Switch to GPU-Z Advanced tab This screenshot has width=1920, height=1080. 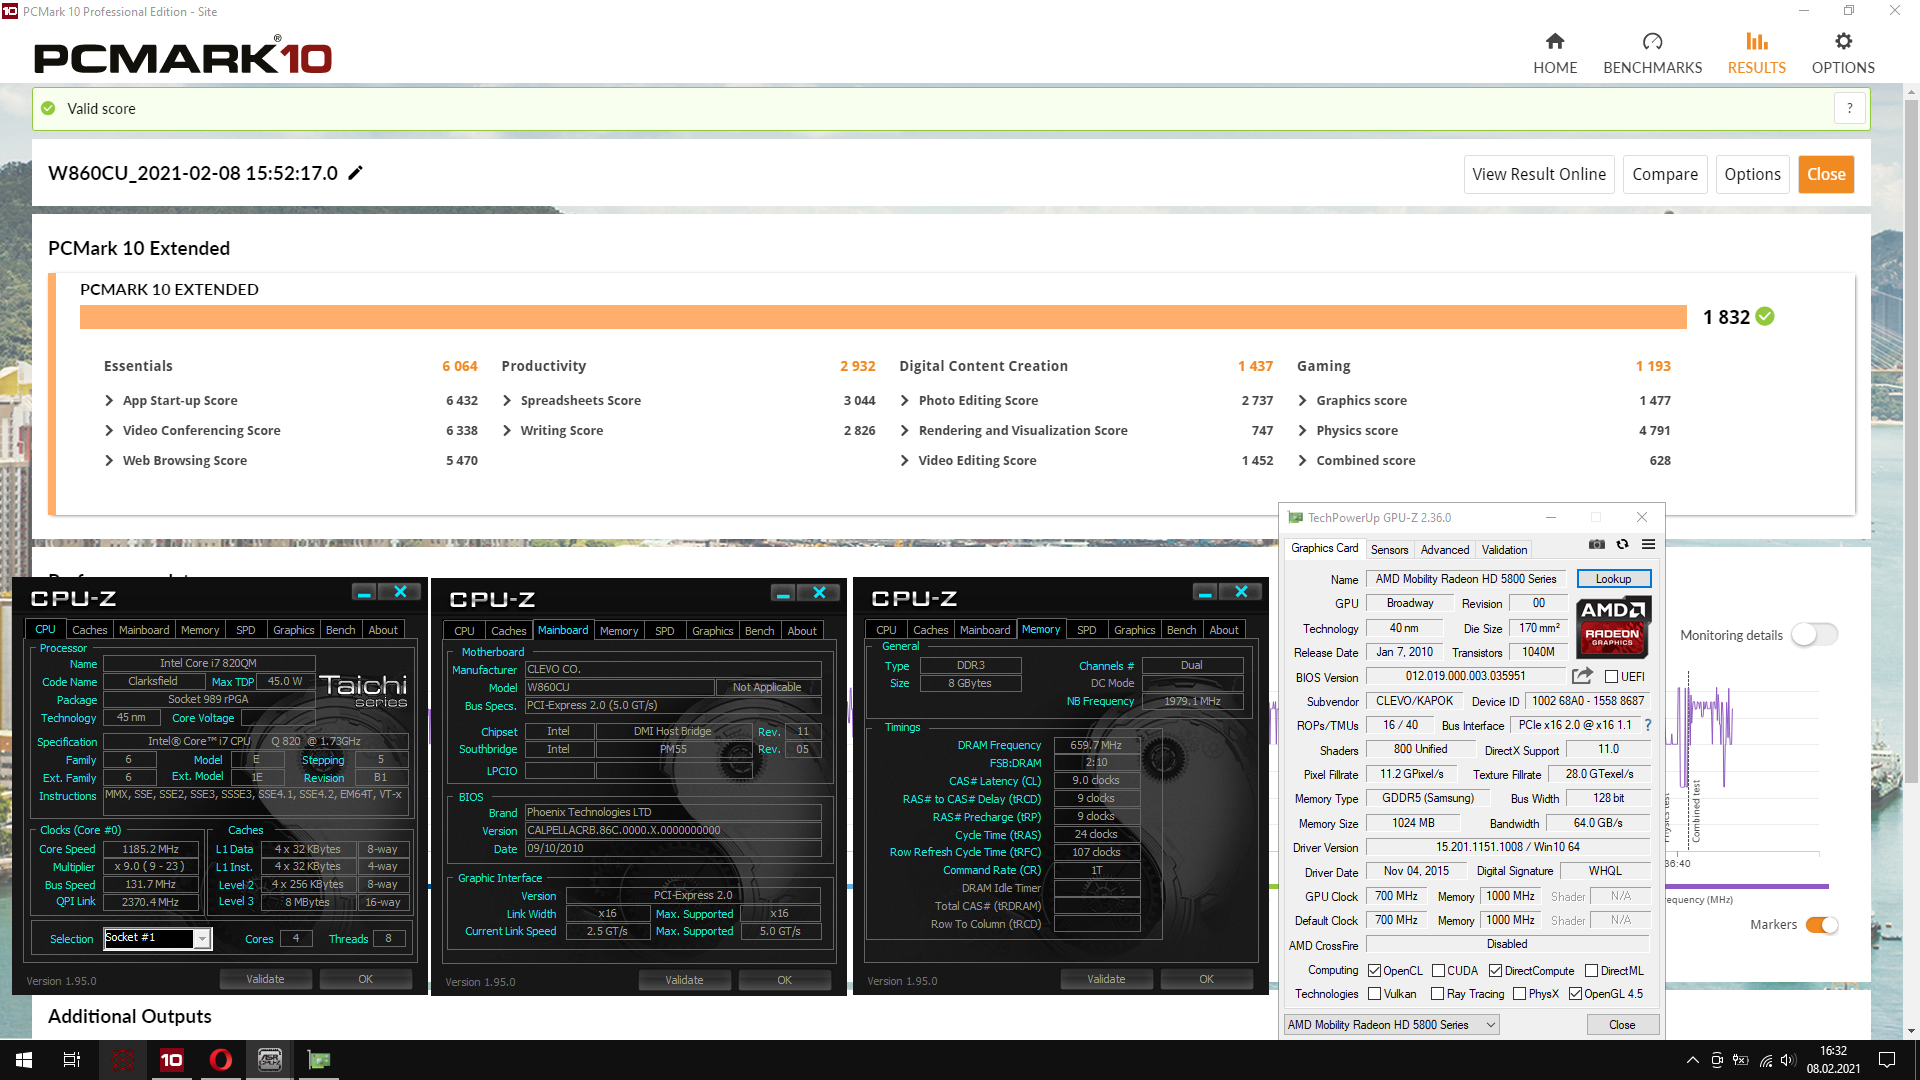tap(1445, 550)
